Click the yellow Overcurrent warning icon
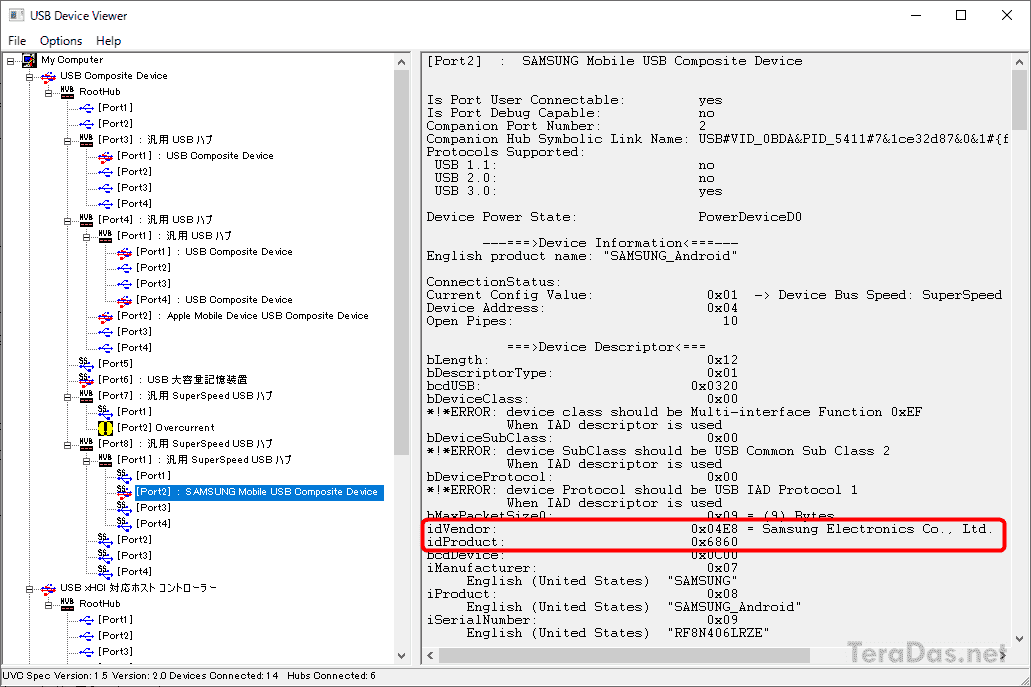Image resolution: width=1031 pixels, height=687 pixels. (x=105, y=428)
